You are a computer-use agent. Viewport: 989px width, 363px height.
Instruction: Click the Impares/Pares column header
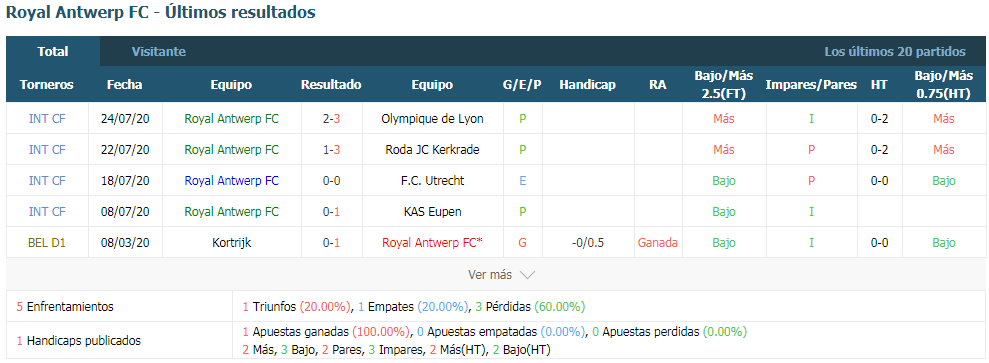(x=811, y=84)
